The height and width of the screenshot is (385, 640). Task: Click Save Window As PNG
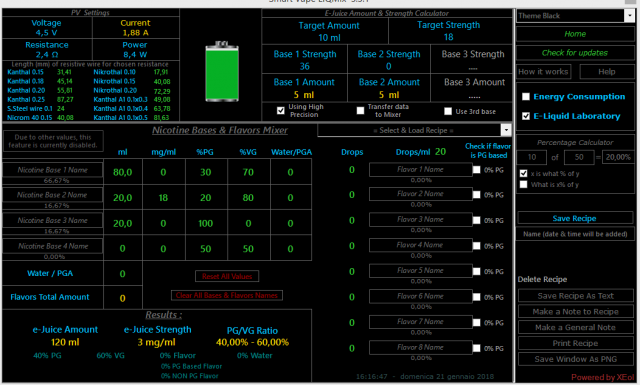coord(576,359)
